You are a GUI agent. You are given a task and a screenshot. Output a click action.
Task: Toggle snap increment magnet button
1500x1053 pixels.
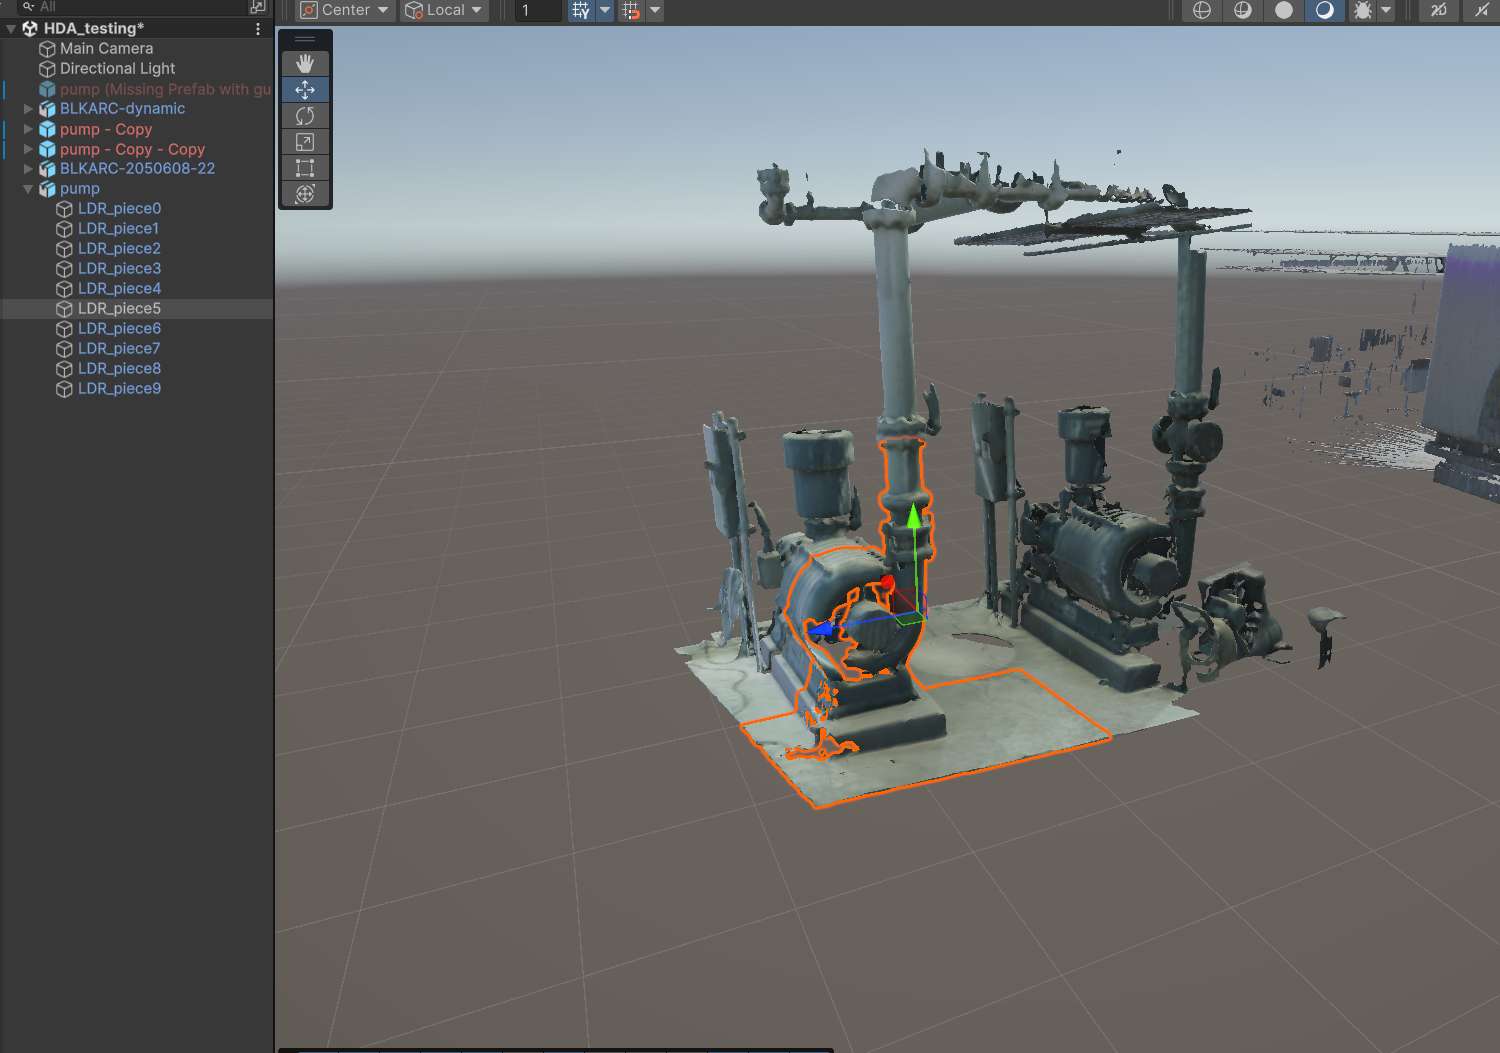click(631, 10)
